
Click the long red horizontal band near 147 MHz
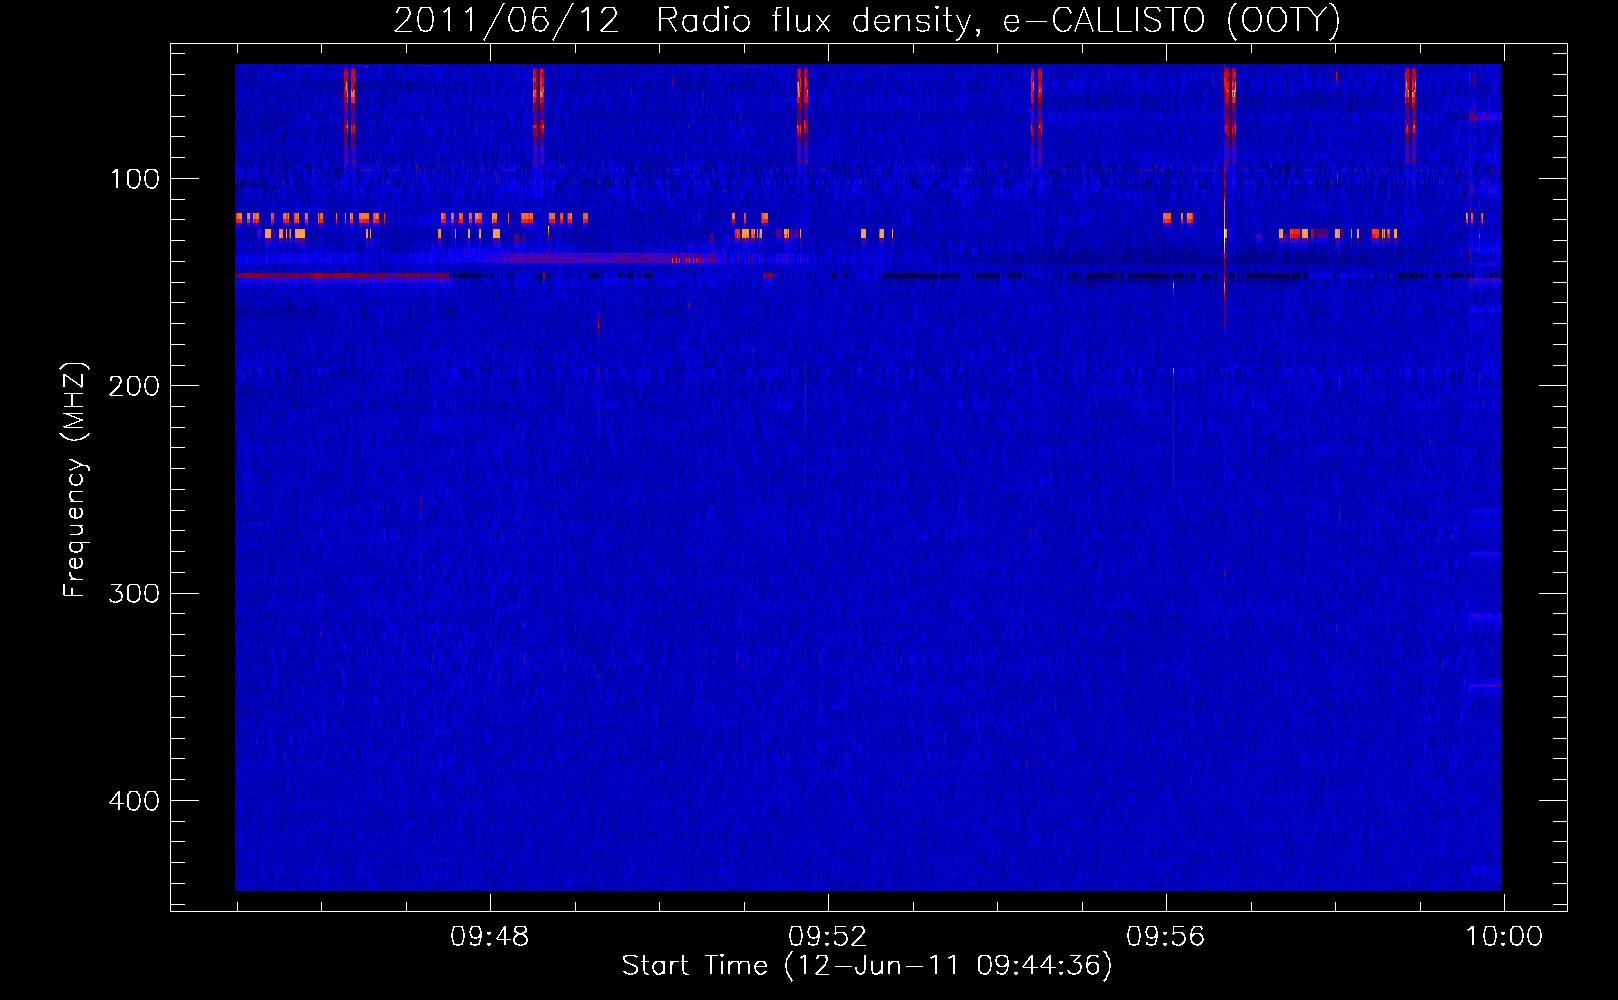pyautogui.click(x=342, y=275)
